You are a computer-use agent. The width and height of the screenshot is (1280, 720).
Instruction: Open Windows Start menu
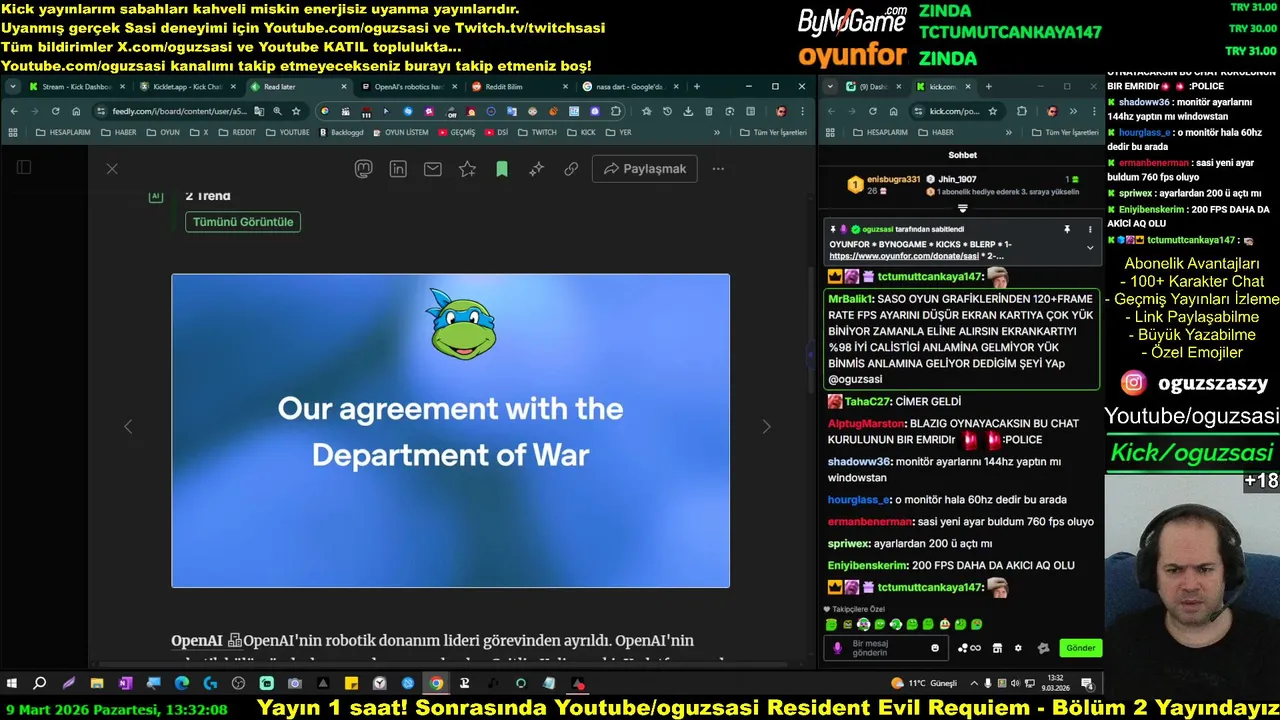point(12,684)
